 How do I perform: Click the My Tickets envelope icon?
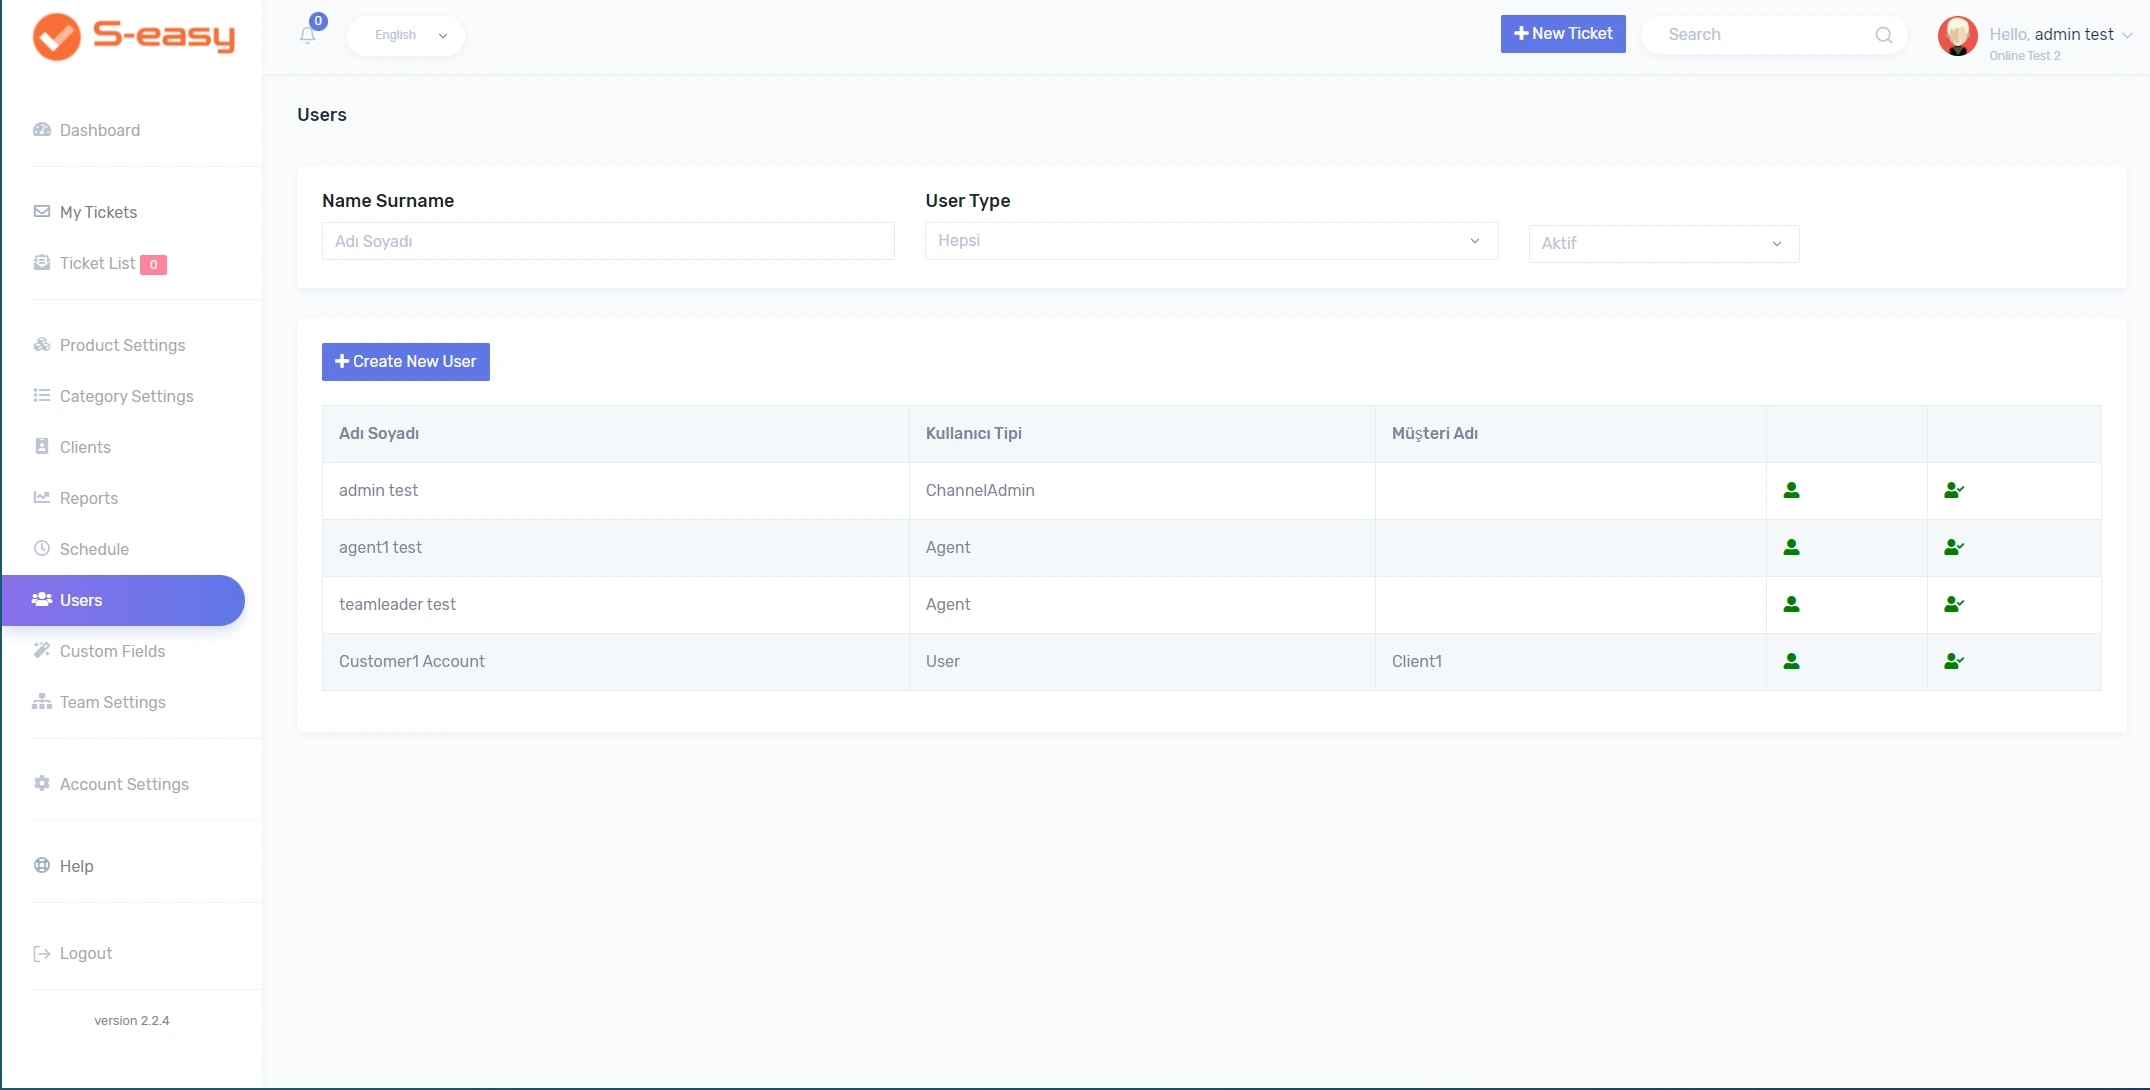pos(42,211)
